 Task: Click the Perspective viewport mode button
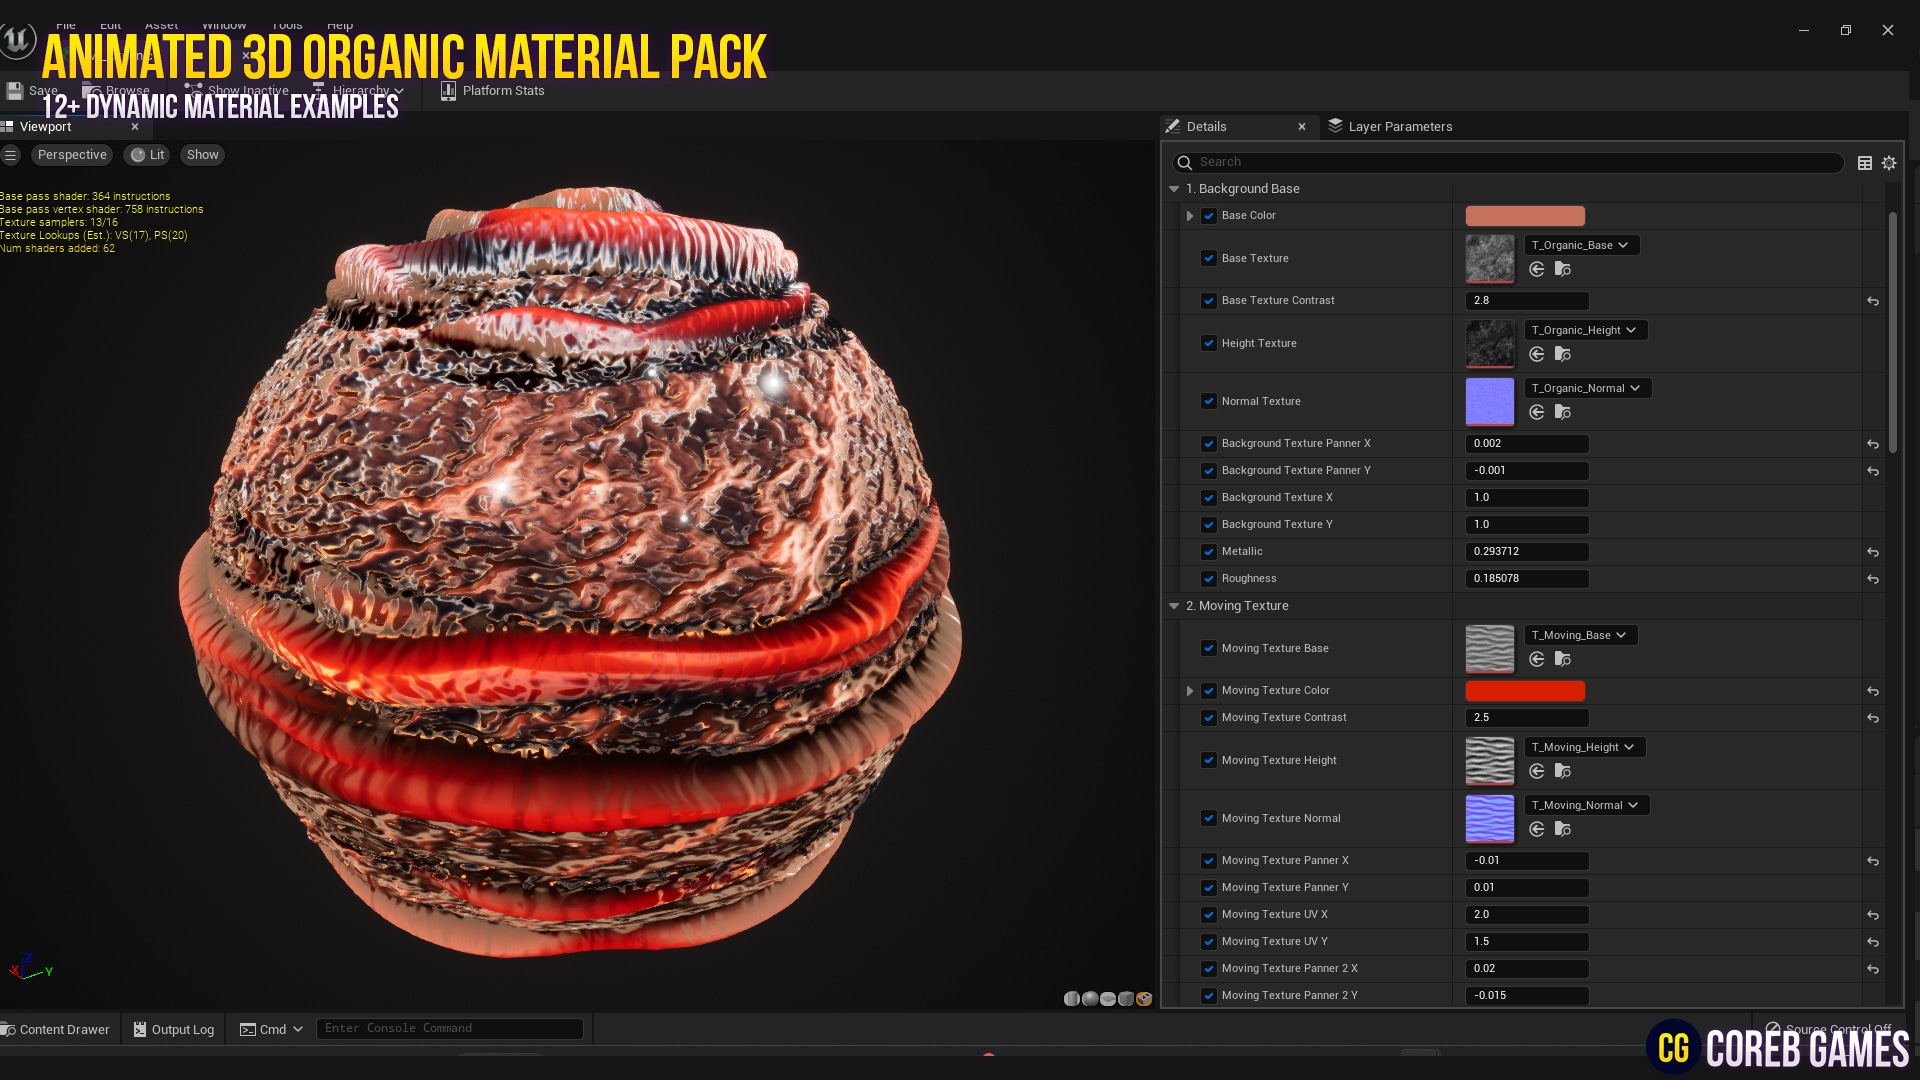coord(71,154)
